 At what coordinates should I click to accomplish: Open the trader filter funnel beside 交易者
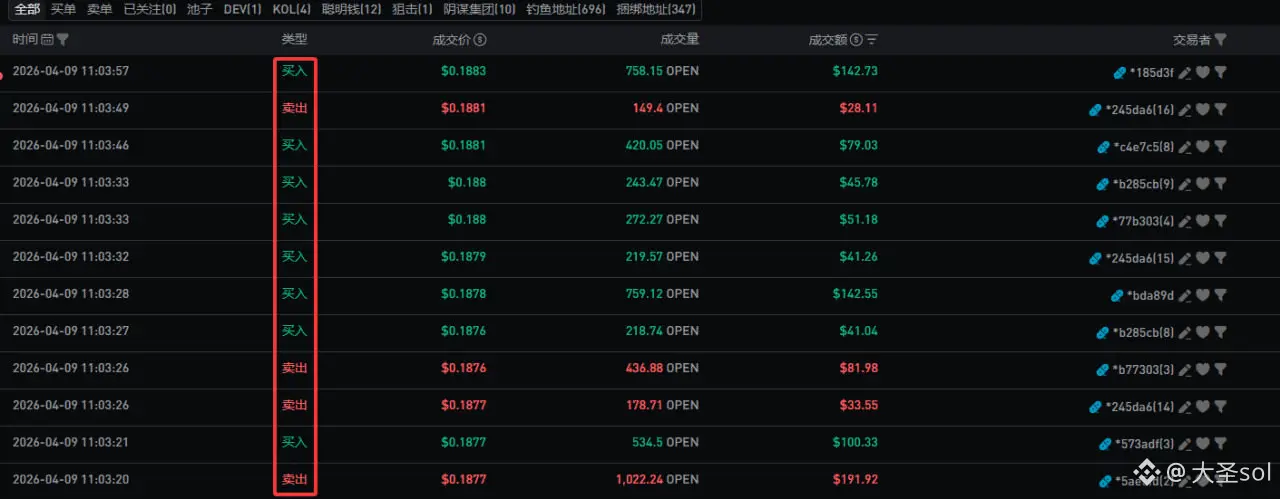1220,40
